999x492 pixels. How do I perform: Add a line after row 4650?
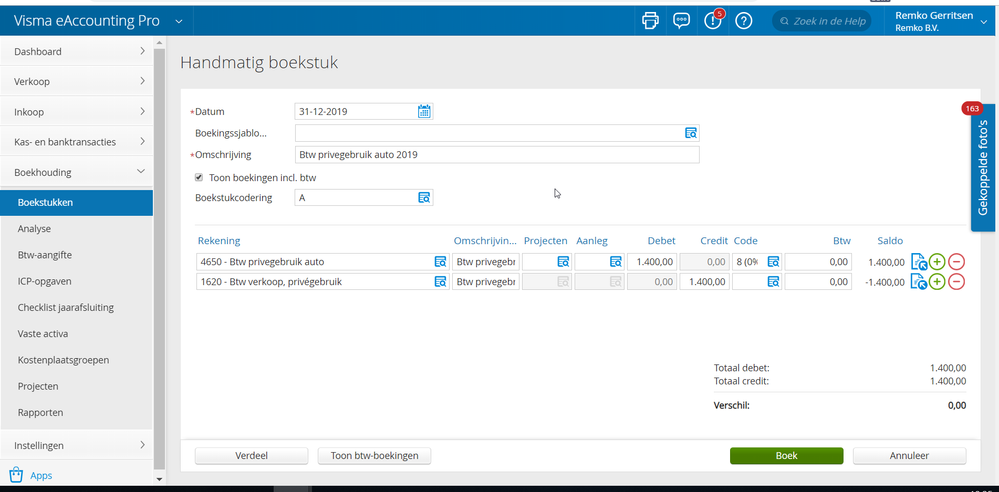[x=937, y=261]
